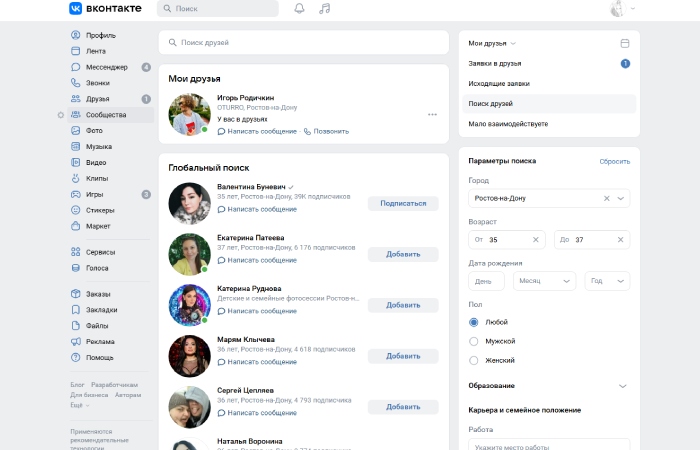The image size is (700, 450).
Task: Select the Мужской gender radio button
Action: 474,341
